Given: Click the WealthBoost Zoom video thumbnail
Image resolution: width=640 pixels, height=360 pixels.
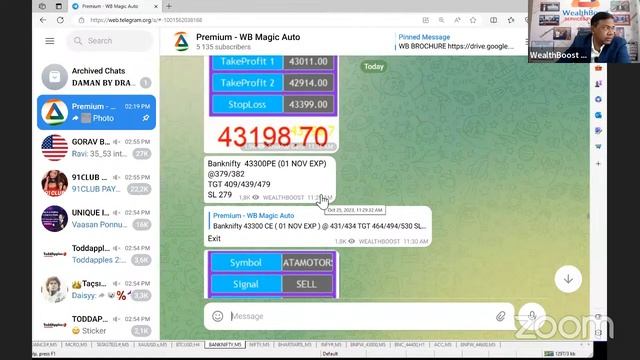Looking at the screenshot, I should 584,31.
